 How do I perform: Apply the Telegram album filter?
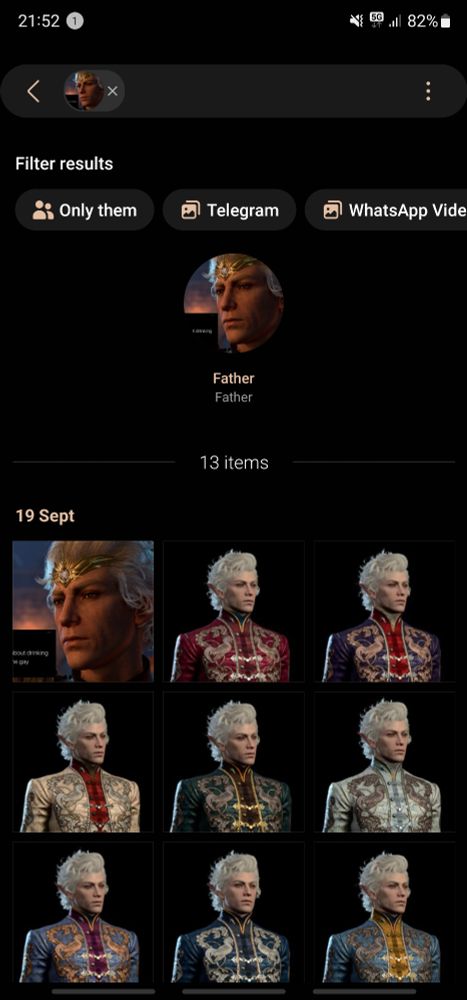[230, 210]
